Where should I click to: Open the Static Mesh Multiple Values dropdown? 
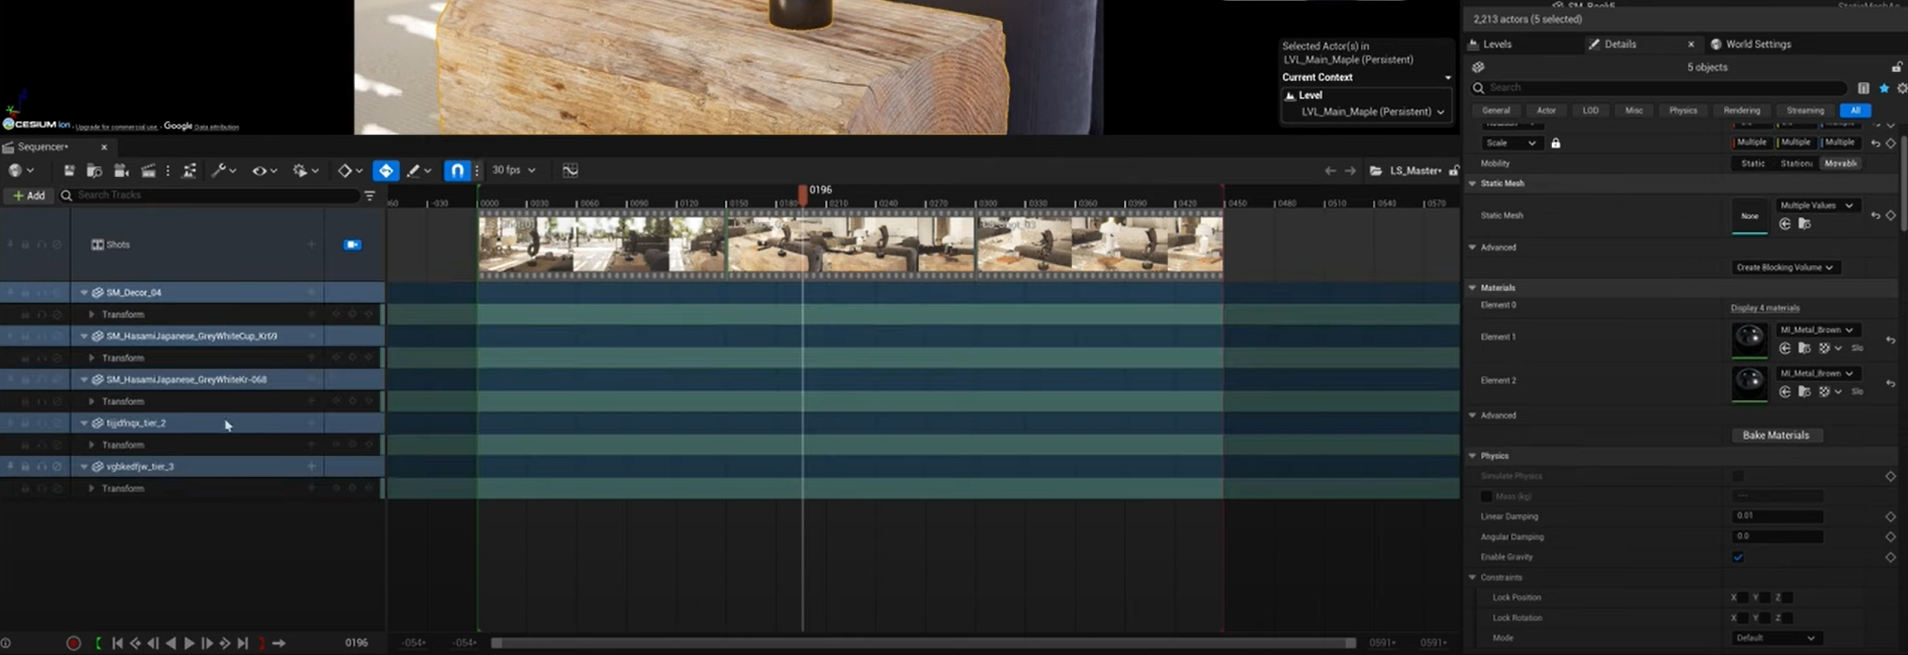(x=1816, y=205)
